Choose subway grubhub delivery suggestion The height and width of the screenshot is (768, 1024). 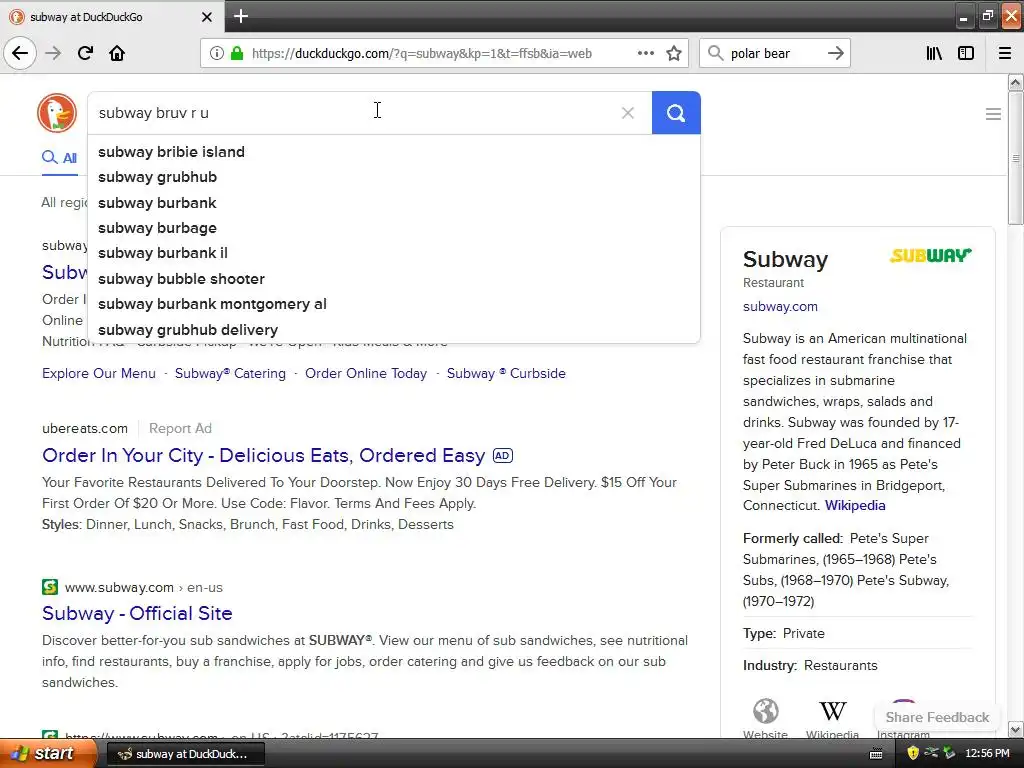coord(394,330)
